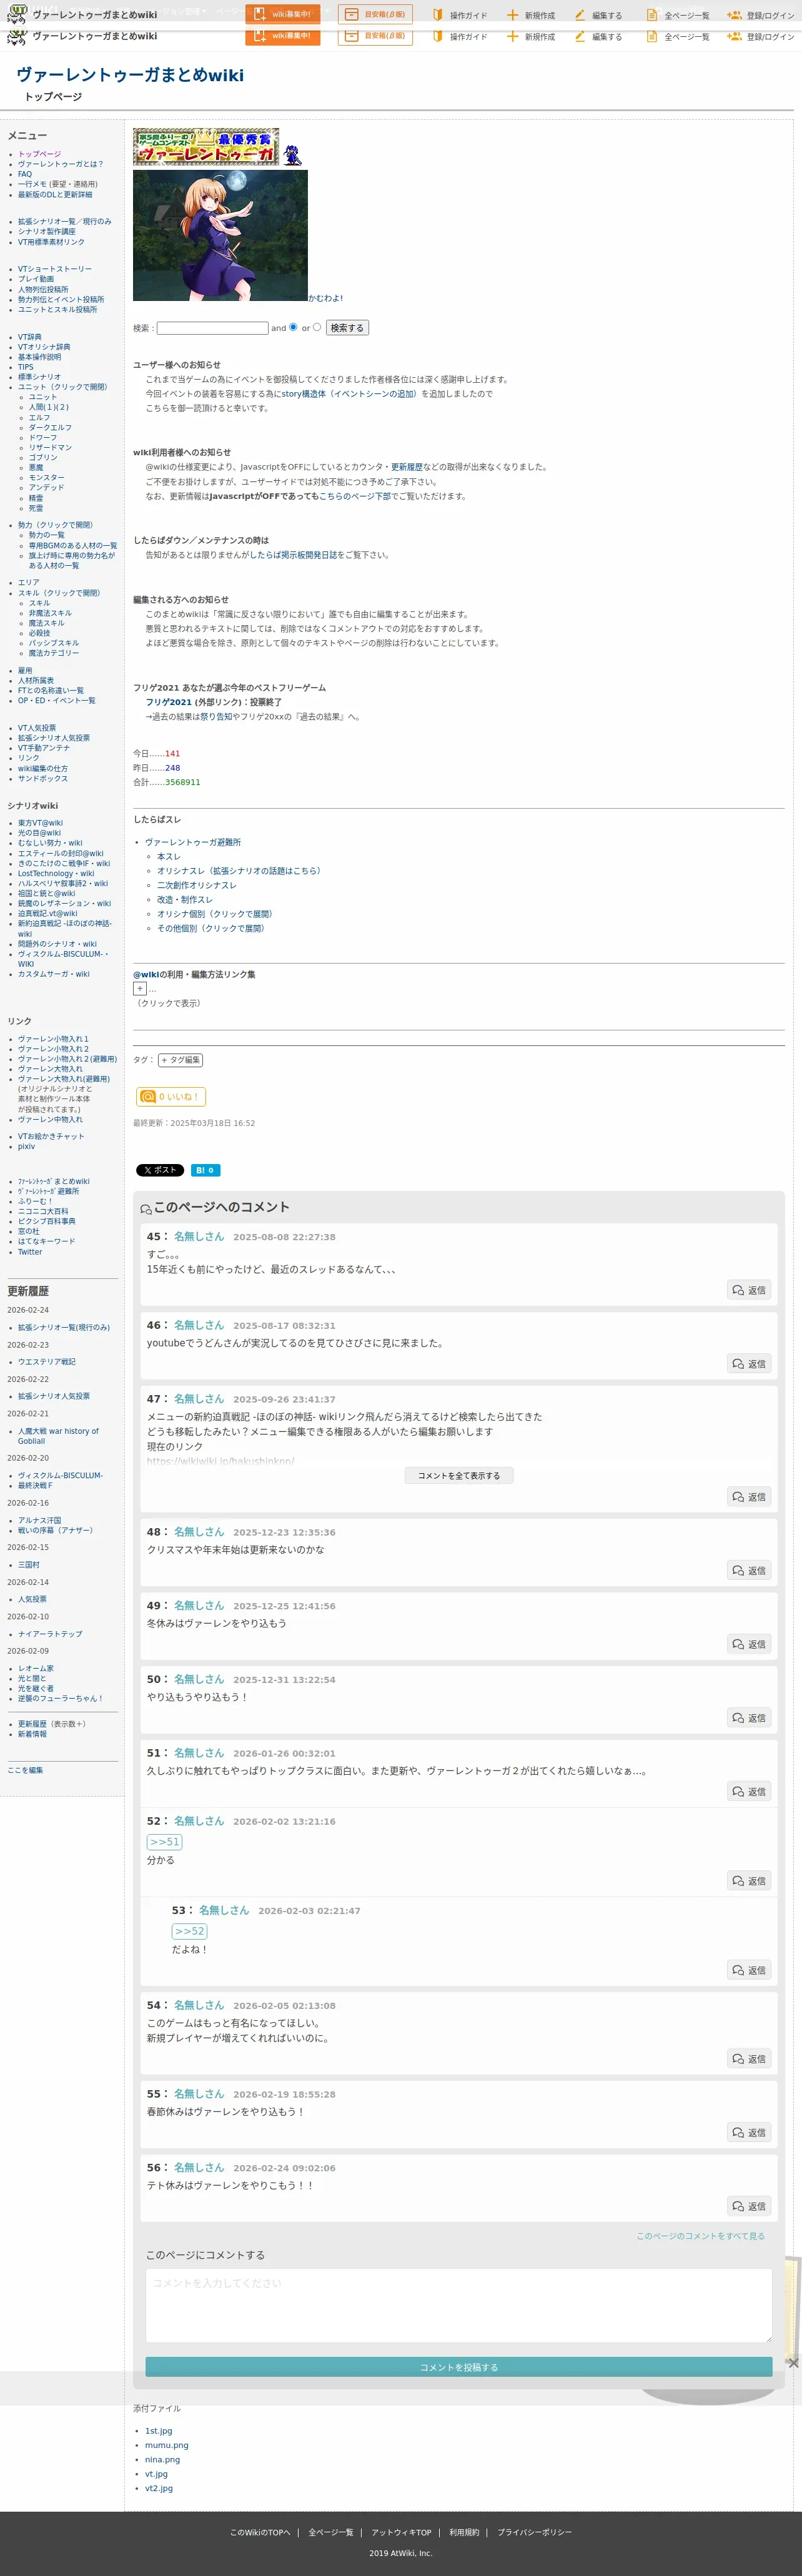Open したらば掲示板開発日誌 link
The width and height of the screenshot is (802, 2576).
coord(294,555)
